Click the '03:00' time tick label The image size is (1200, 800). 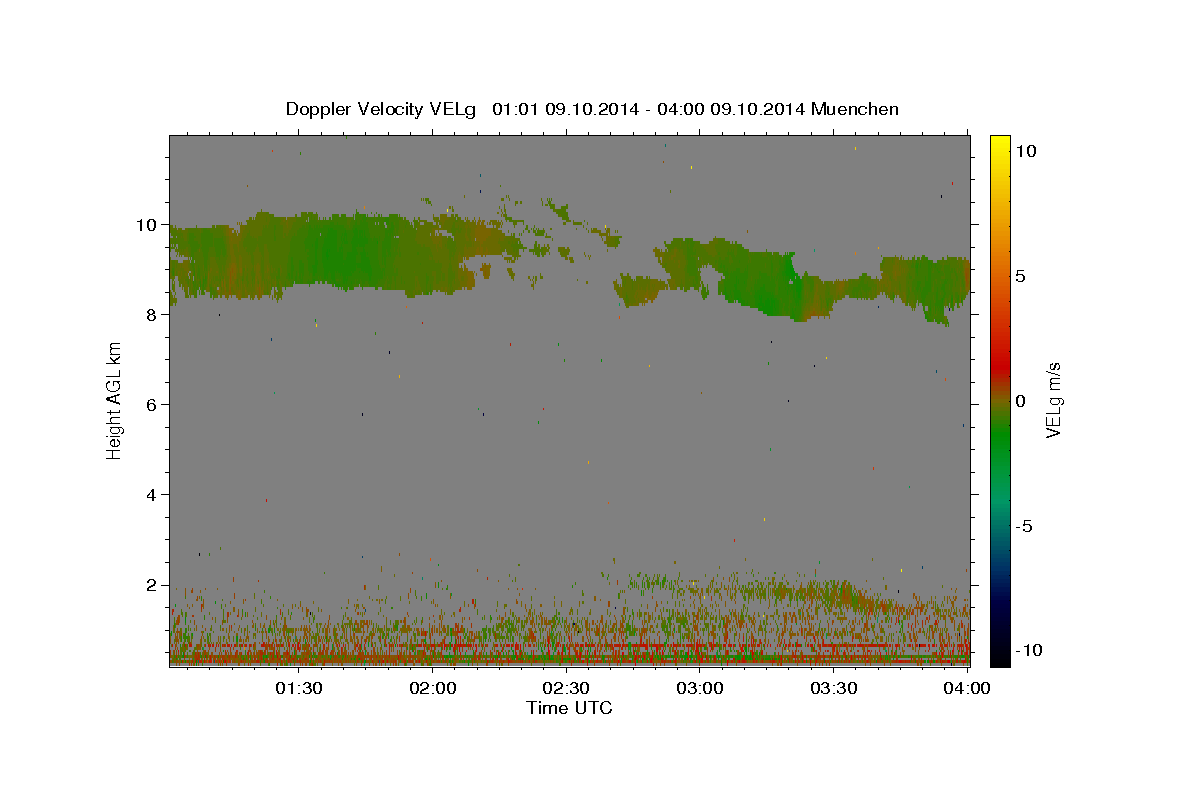(700, 688)
